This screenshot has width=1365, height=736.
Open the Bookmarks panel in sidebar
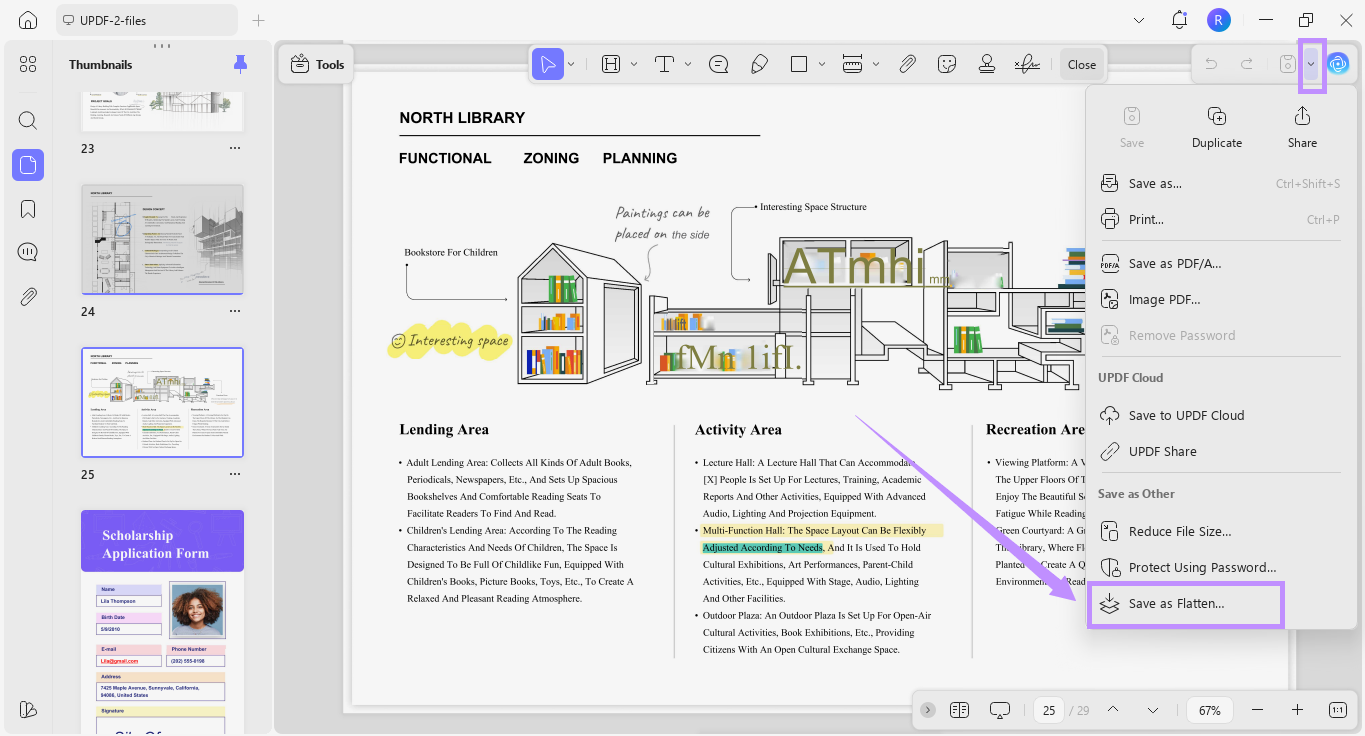(x=28, y=209)
